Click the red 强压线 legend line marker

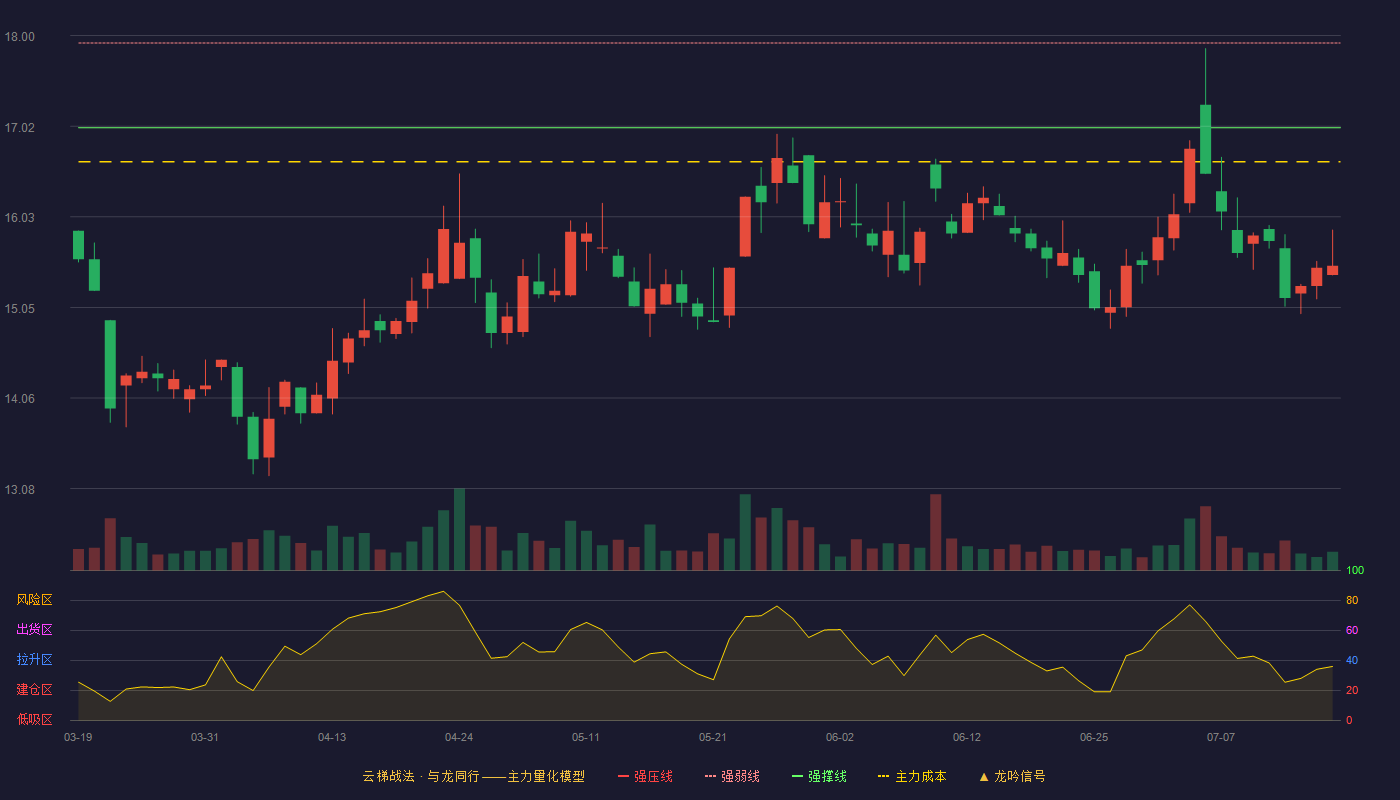(x=624, y=776)
